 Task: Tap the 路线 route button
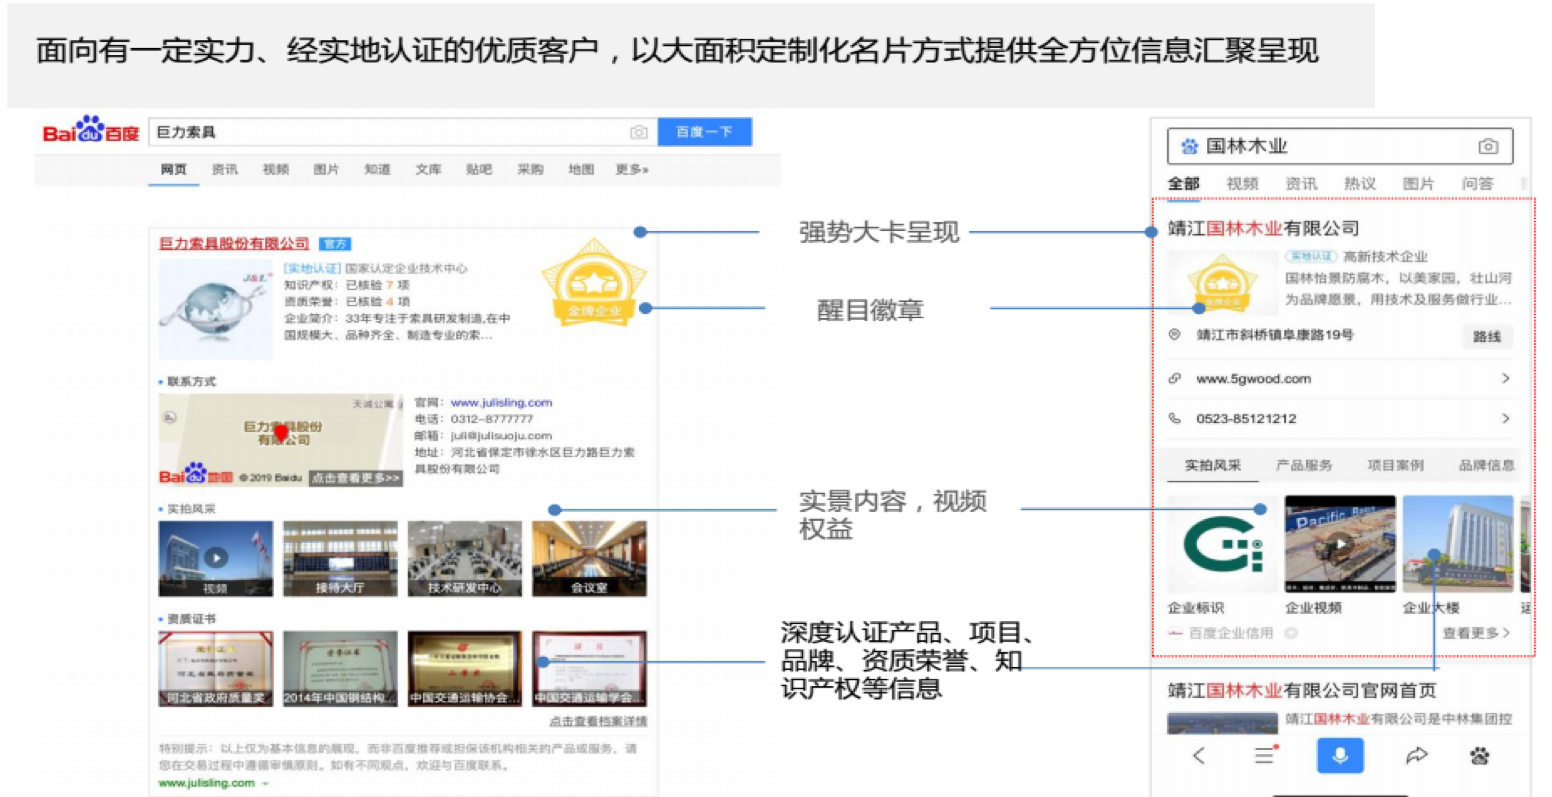[1487, 337]
